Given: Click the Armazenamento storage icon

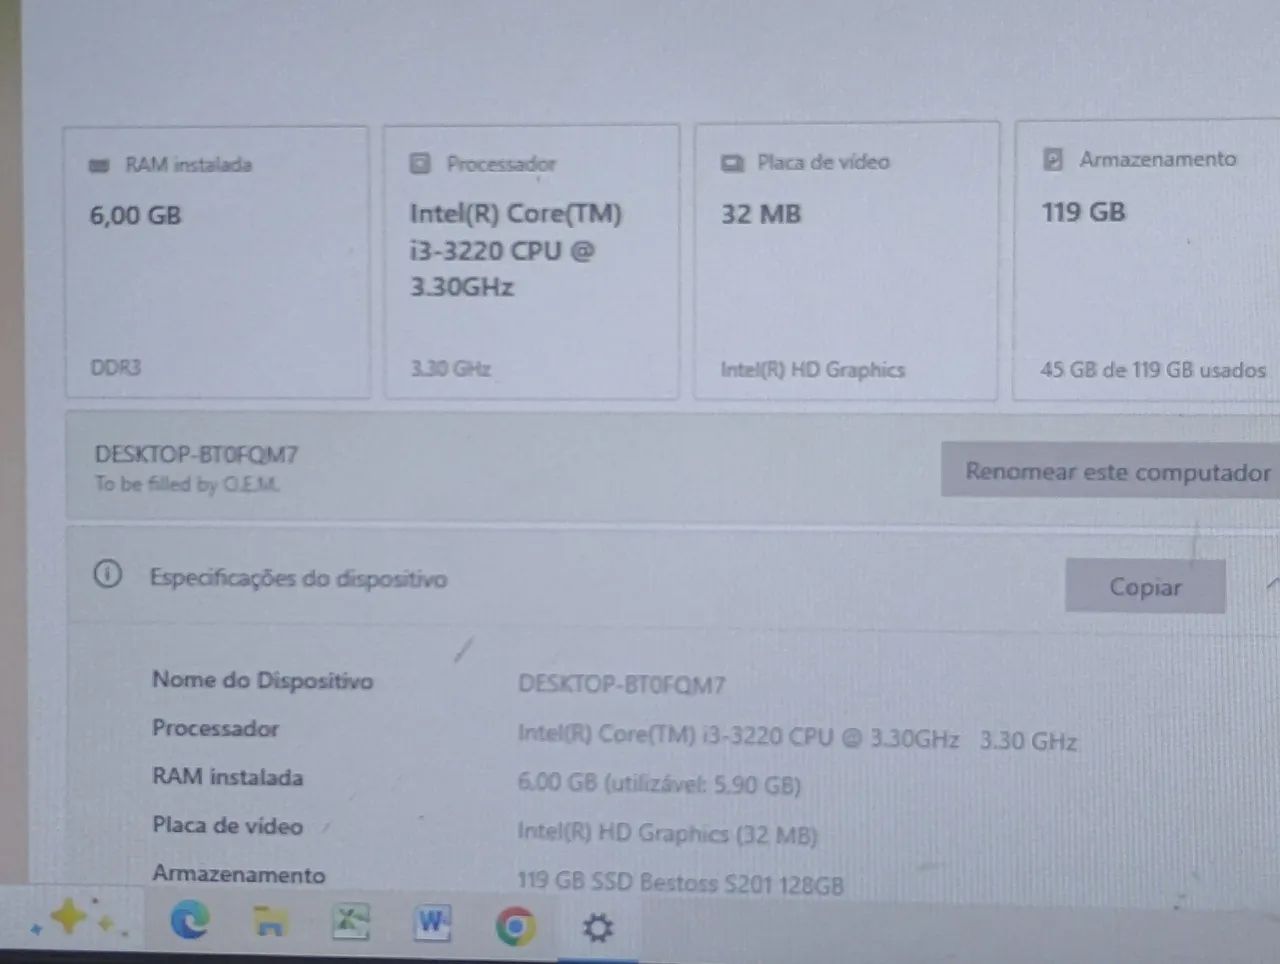Looking at the screenshot, I should 1053,158.
